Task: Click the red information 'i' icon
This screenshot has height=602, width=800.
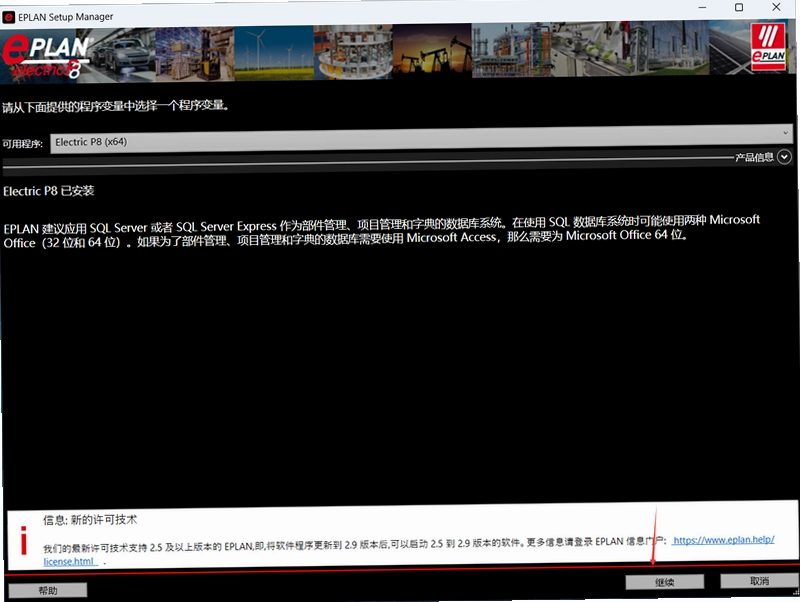Action: pos(23,540)
